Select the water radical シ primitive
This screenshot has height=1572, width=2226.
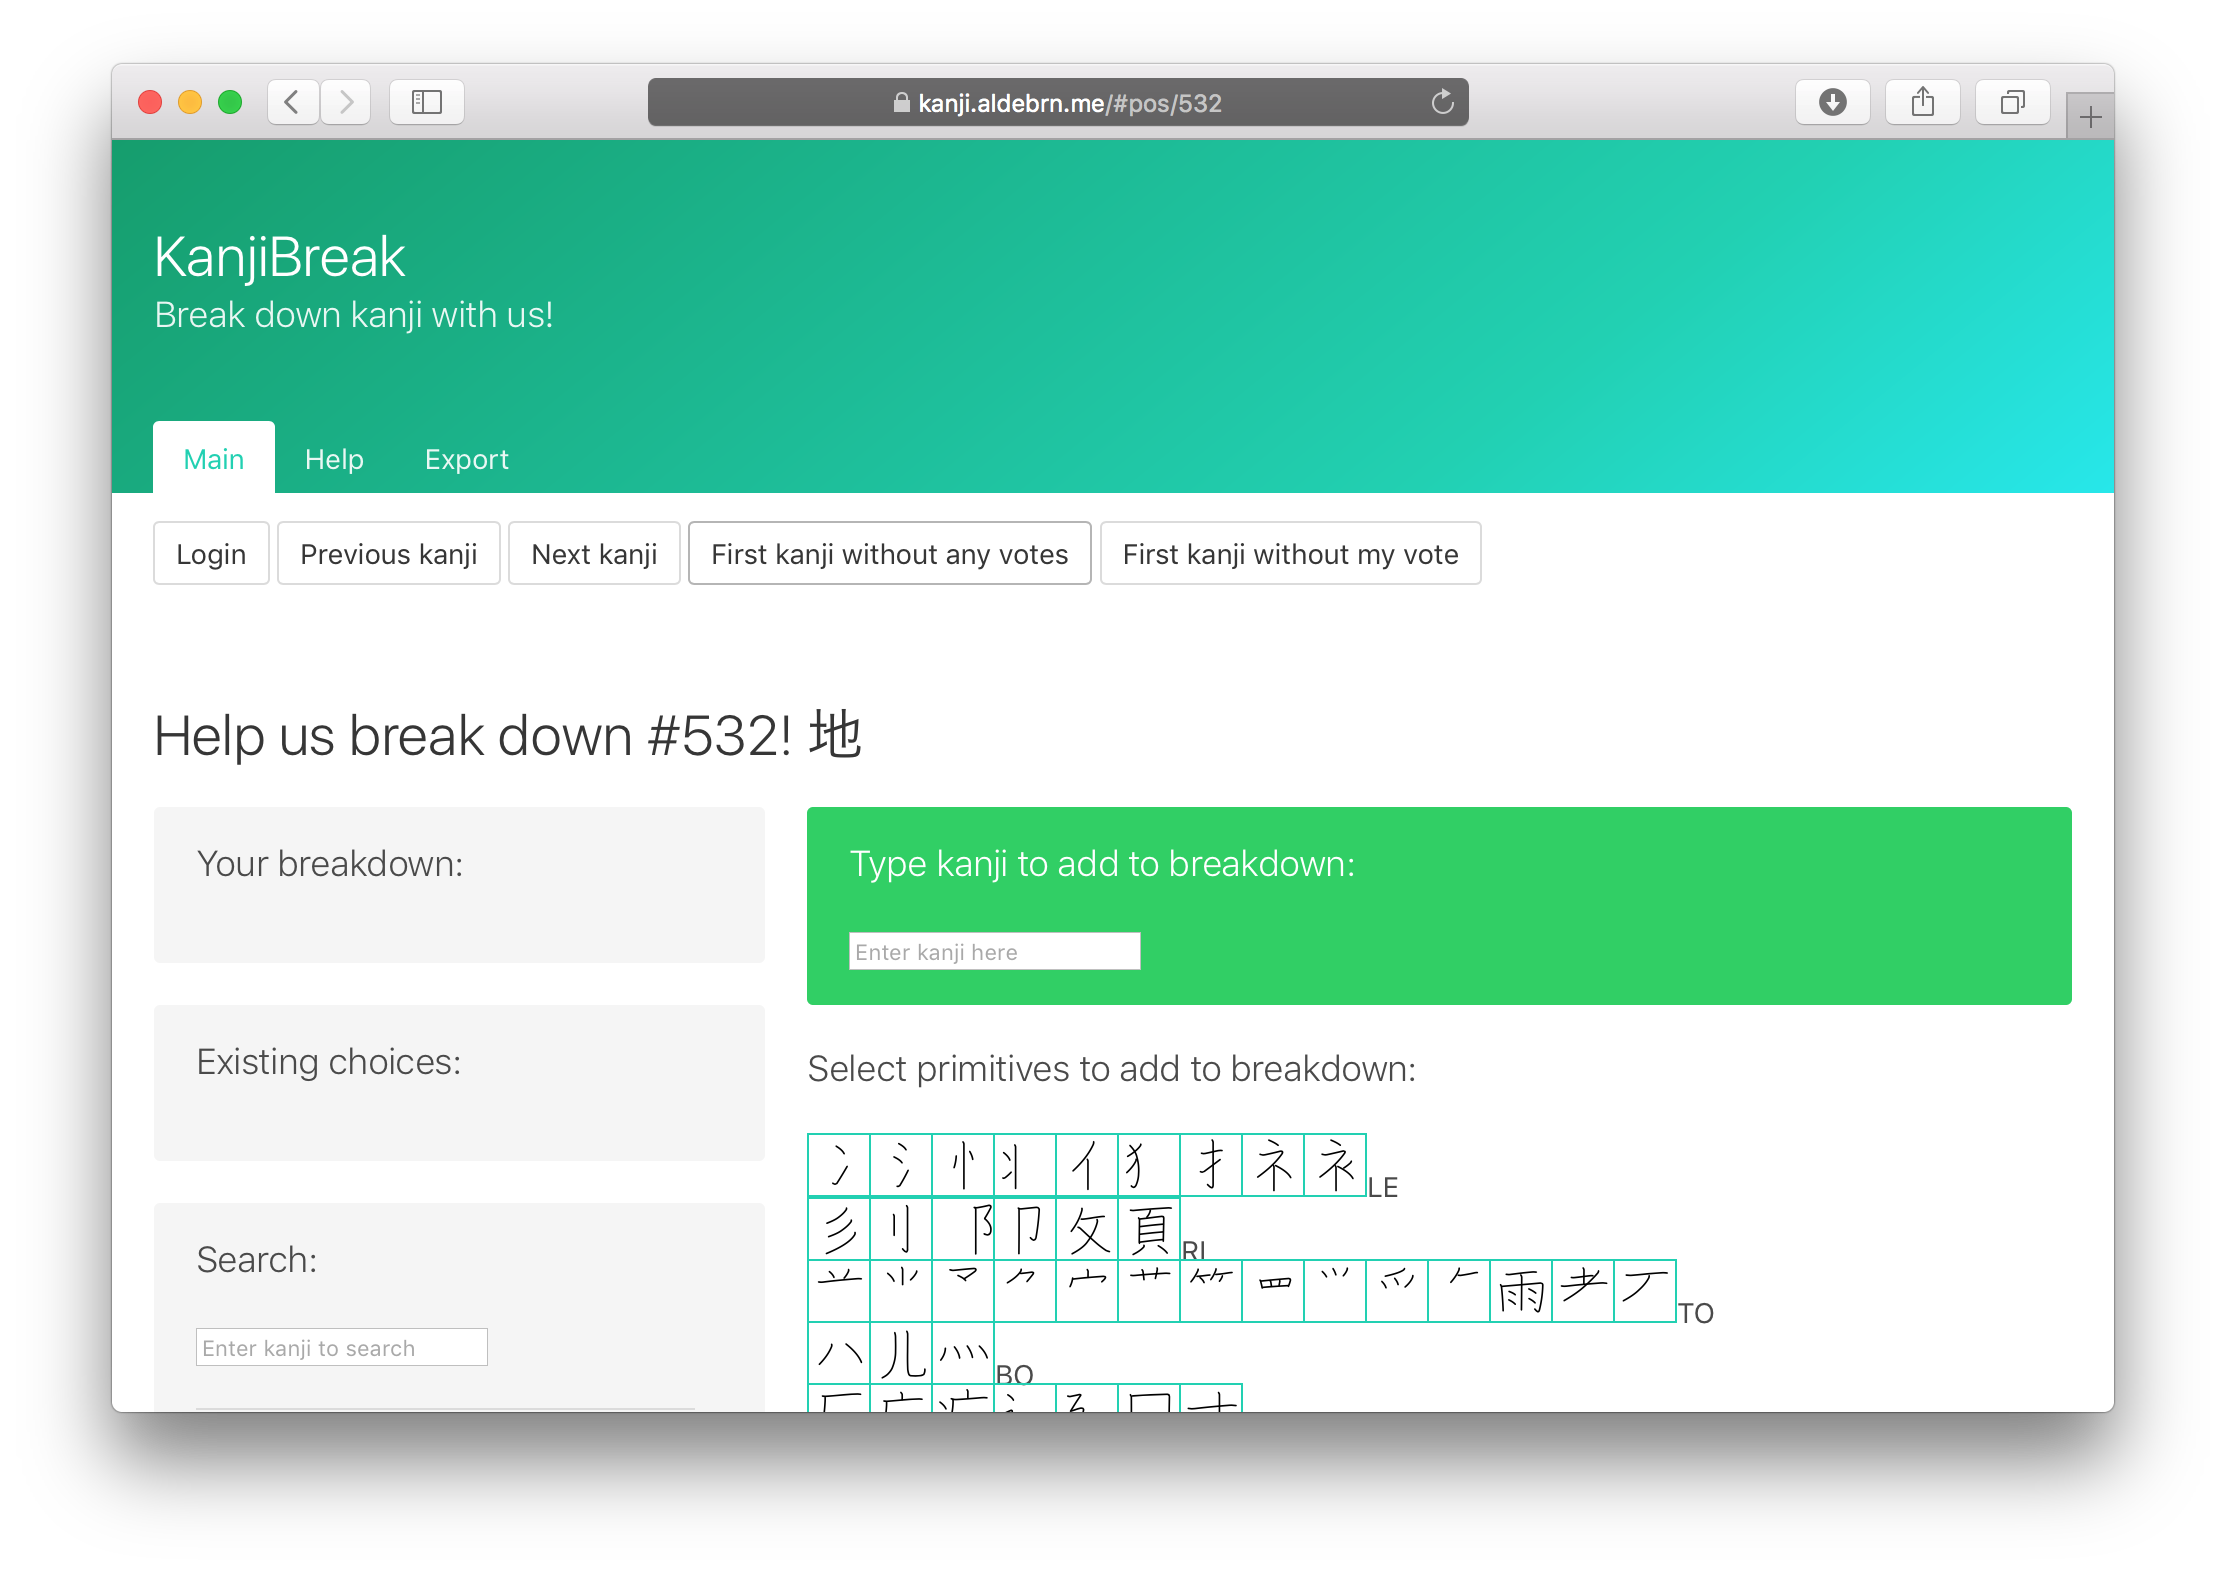(902, 1165)
